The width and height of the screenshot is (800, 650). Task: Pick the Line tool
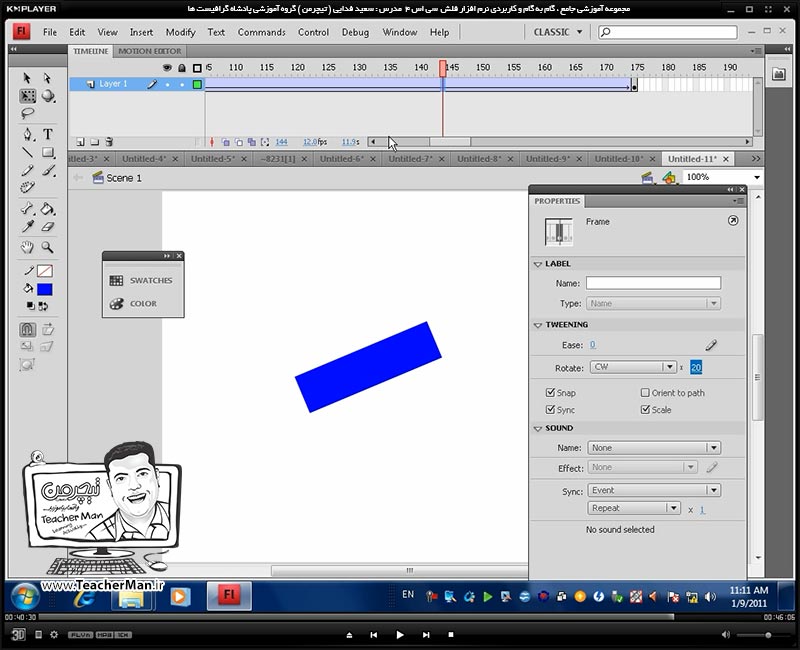click(28, 153)
